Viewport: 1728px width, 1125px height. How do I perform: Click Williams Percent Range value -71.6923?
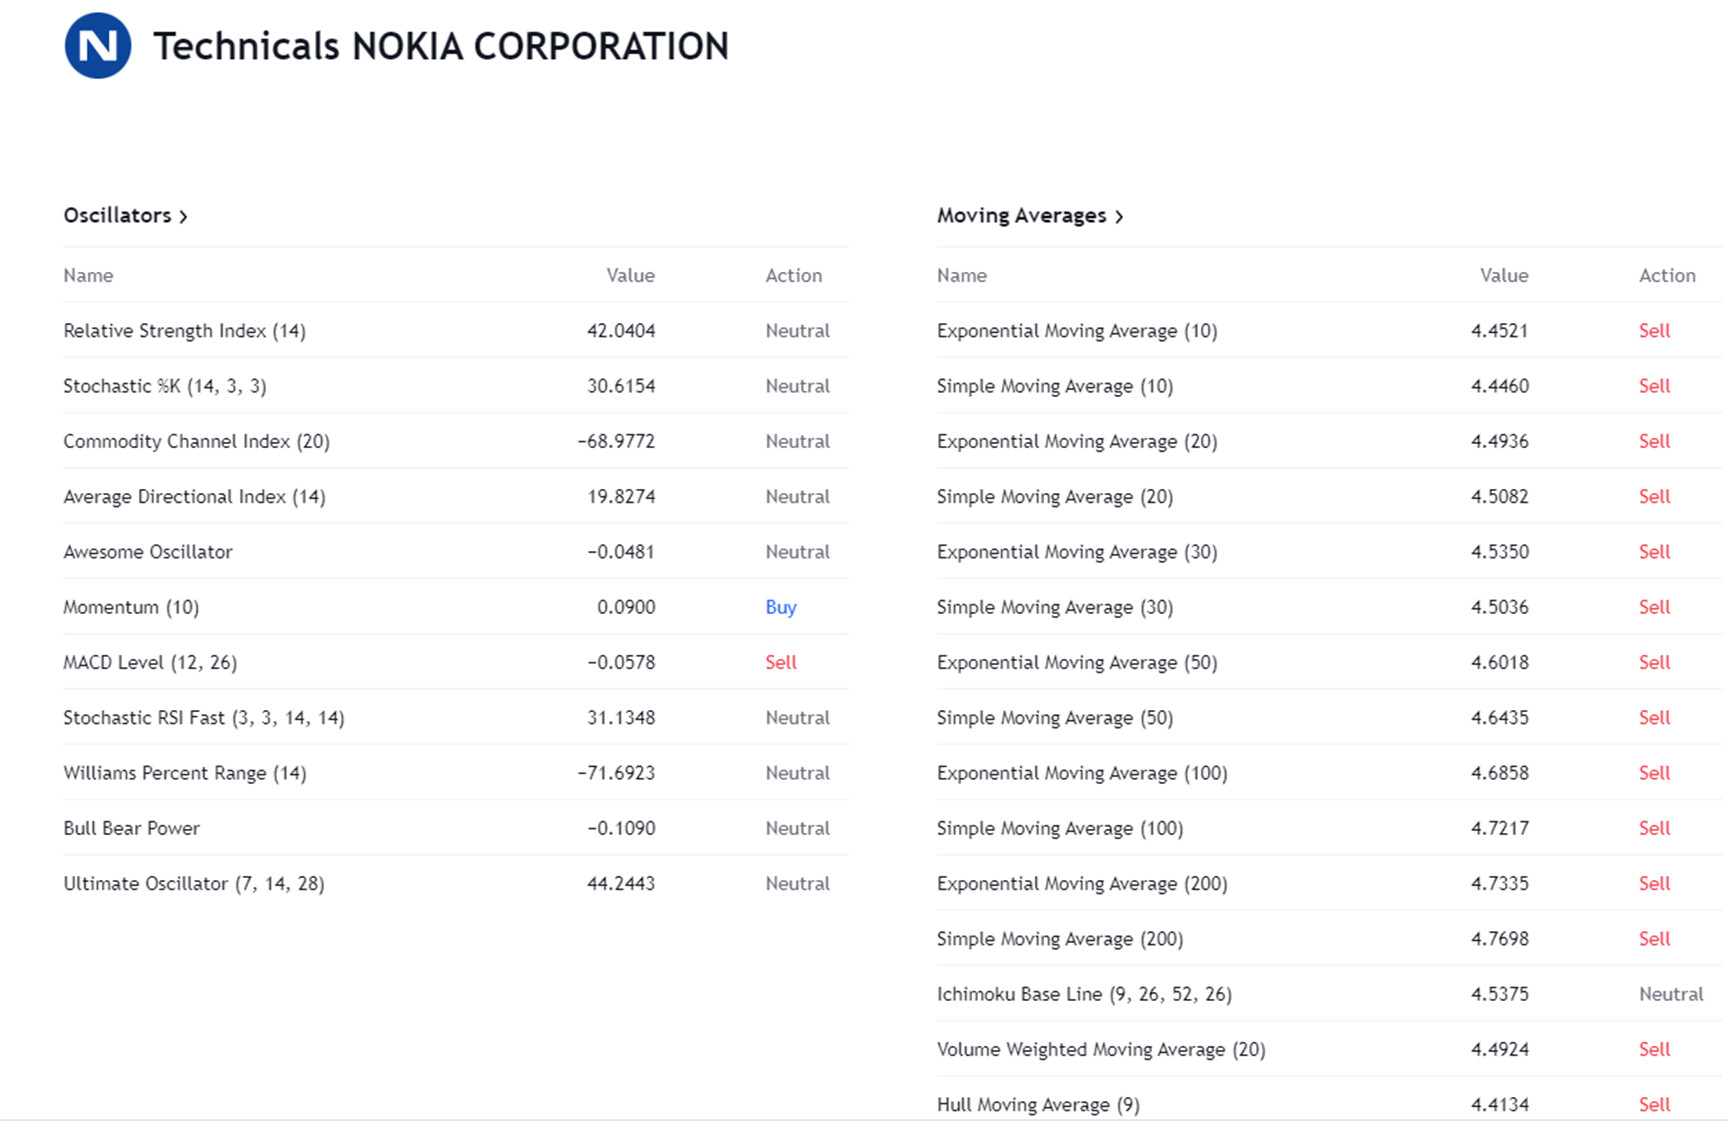pos(616,773)
